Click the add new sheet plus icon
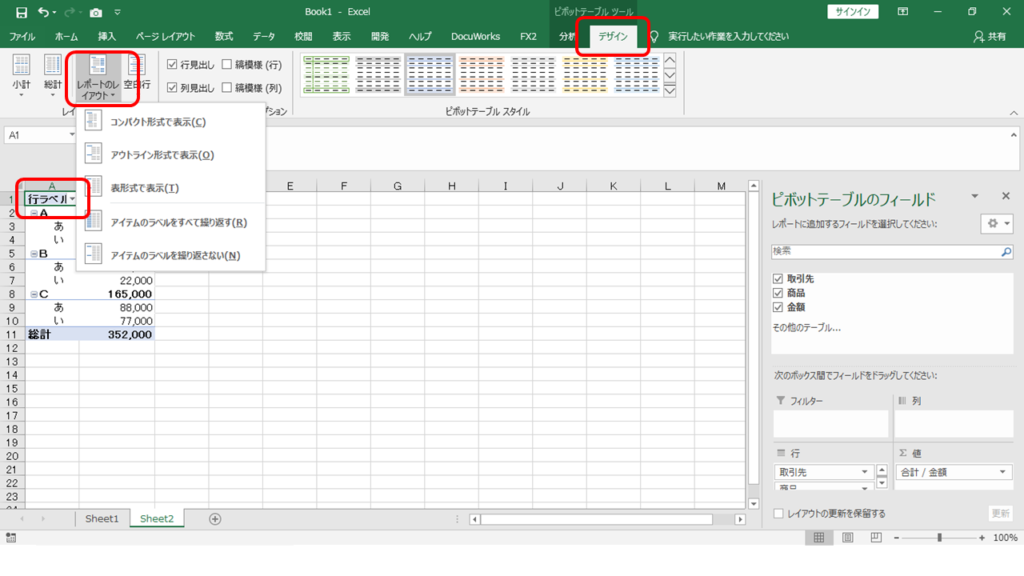Image resolution: width=1024 pixels, height=576 pixels. 215,519
